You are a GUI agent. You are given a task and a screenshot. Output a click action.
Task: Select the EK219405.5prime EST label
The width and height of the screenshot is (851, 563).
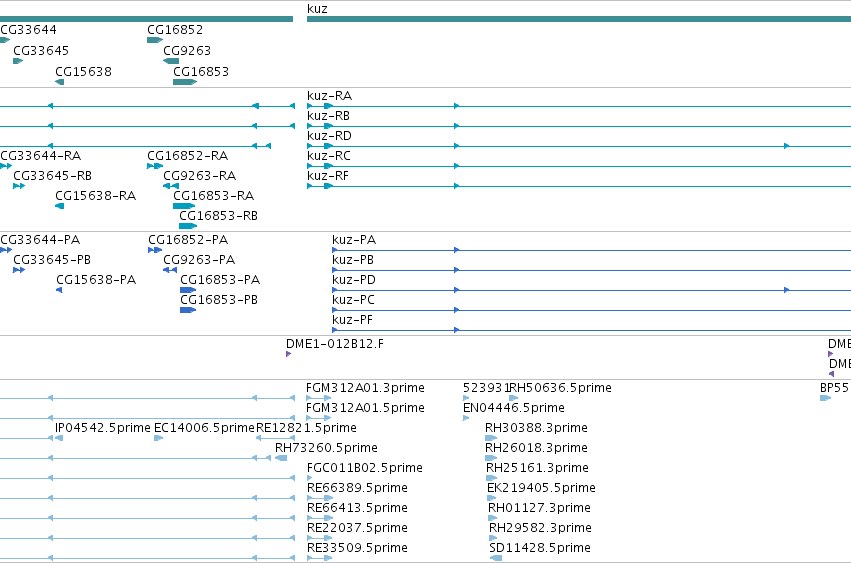tap(541, 489)
